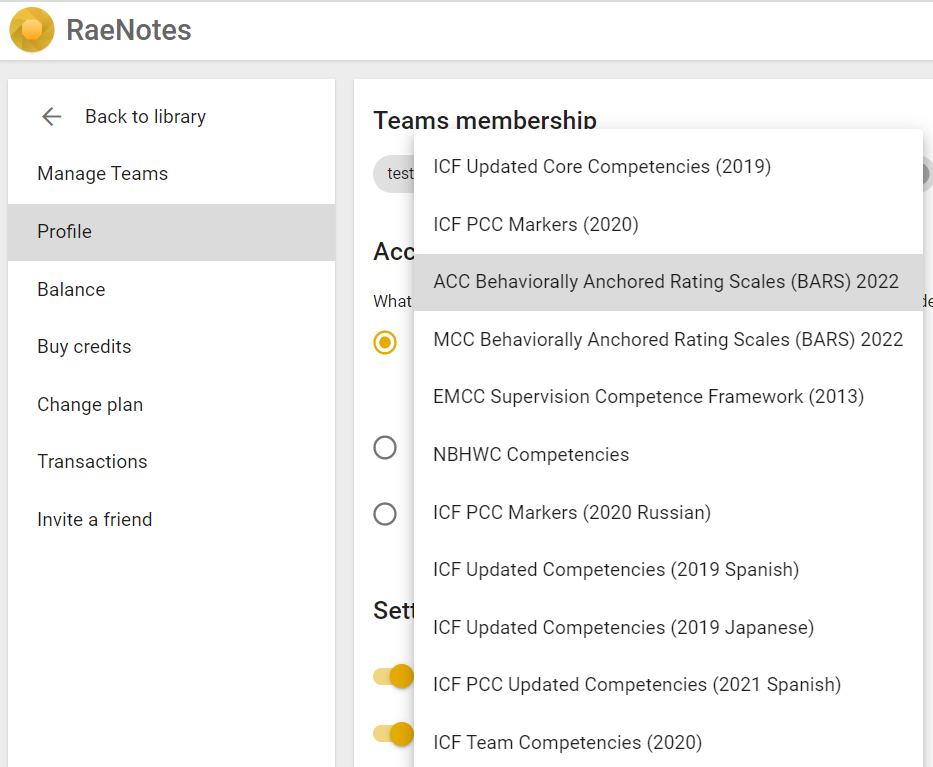
Task: Select the Profile sidebar item
Action: click(x=171, y=231)
